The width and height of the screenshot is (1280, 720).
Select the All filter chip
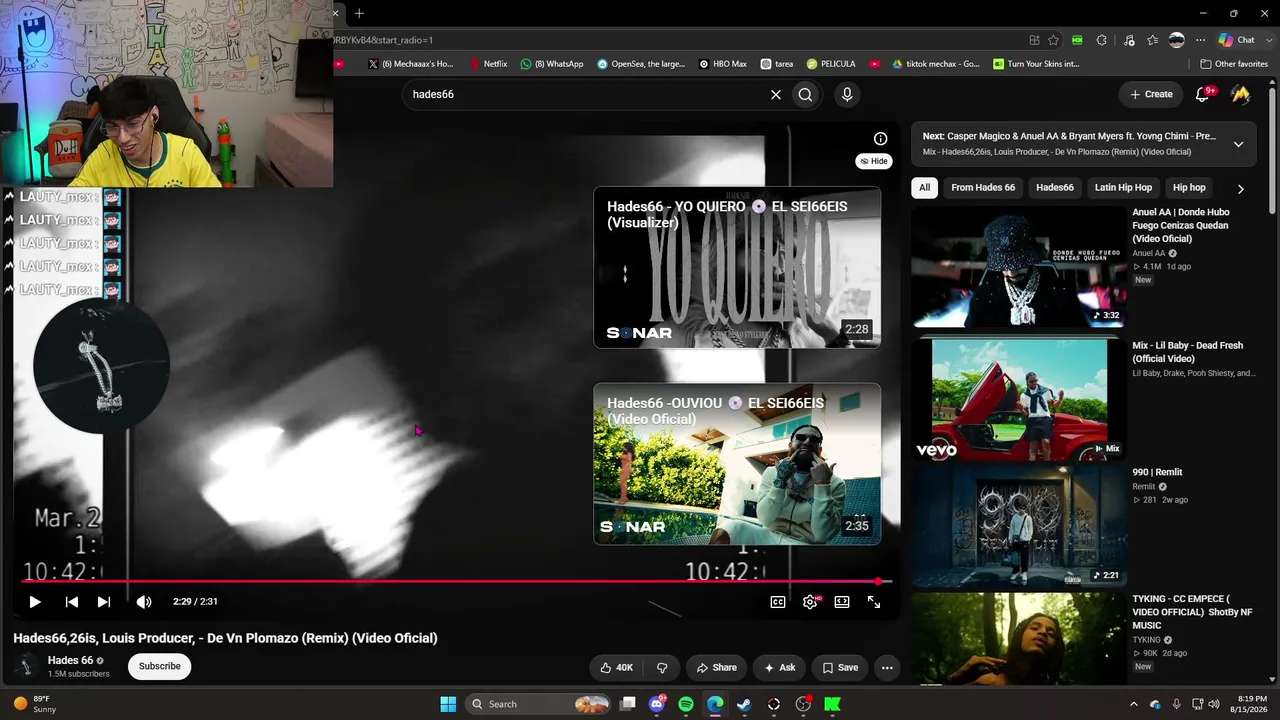coord(924,187)
